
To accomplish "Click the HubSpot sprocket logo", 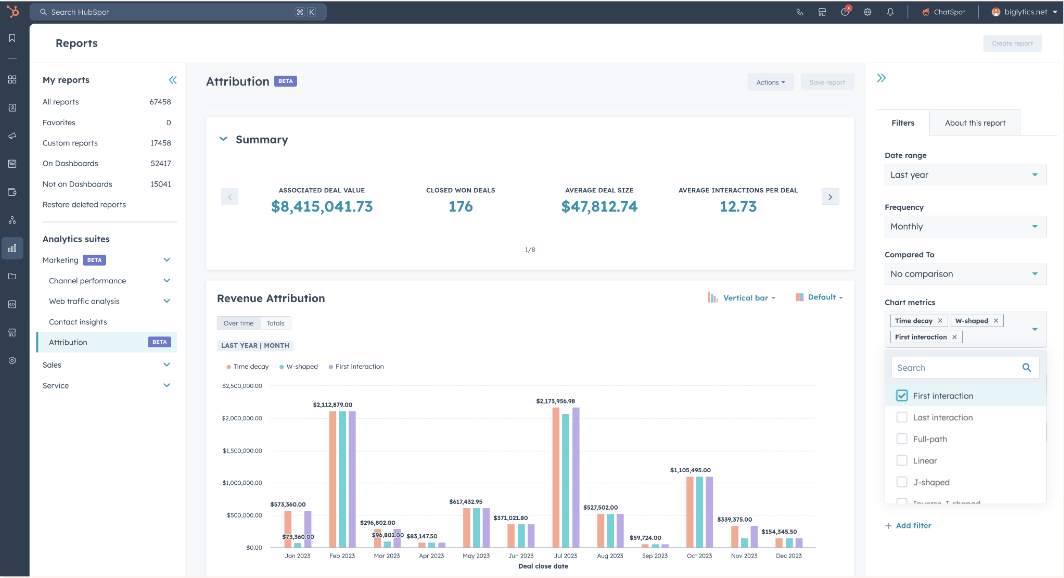I will pos(12,12).
